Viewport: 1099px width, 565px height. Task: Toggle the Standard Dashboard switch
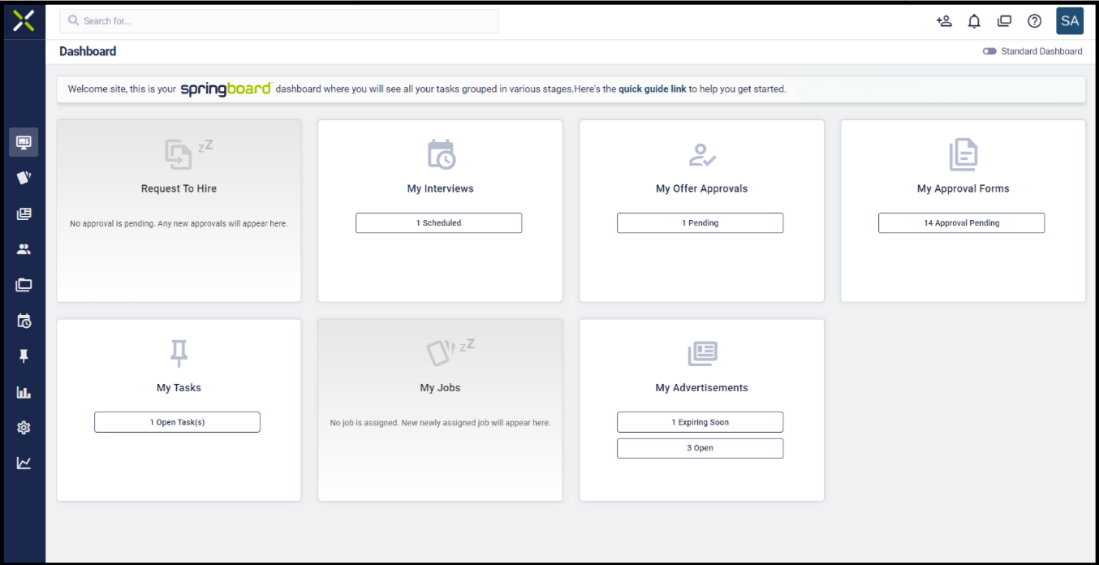click(x=990, y=51)
